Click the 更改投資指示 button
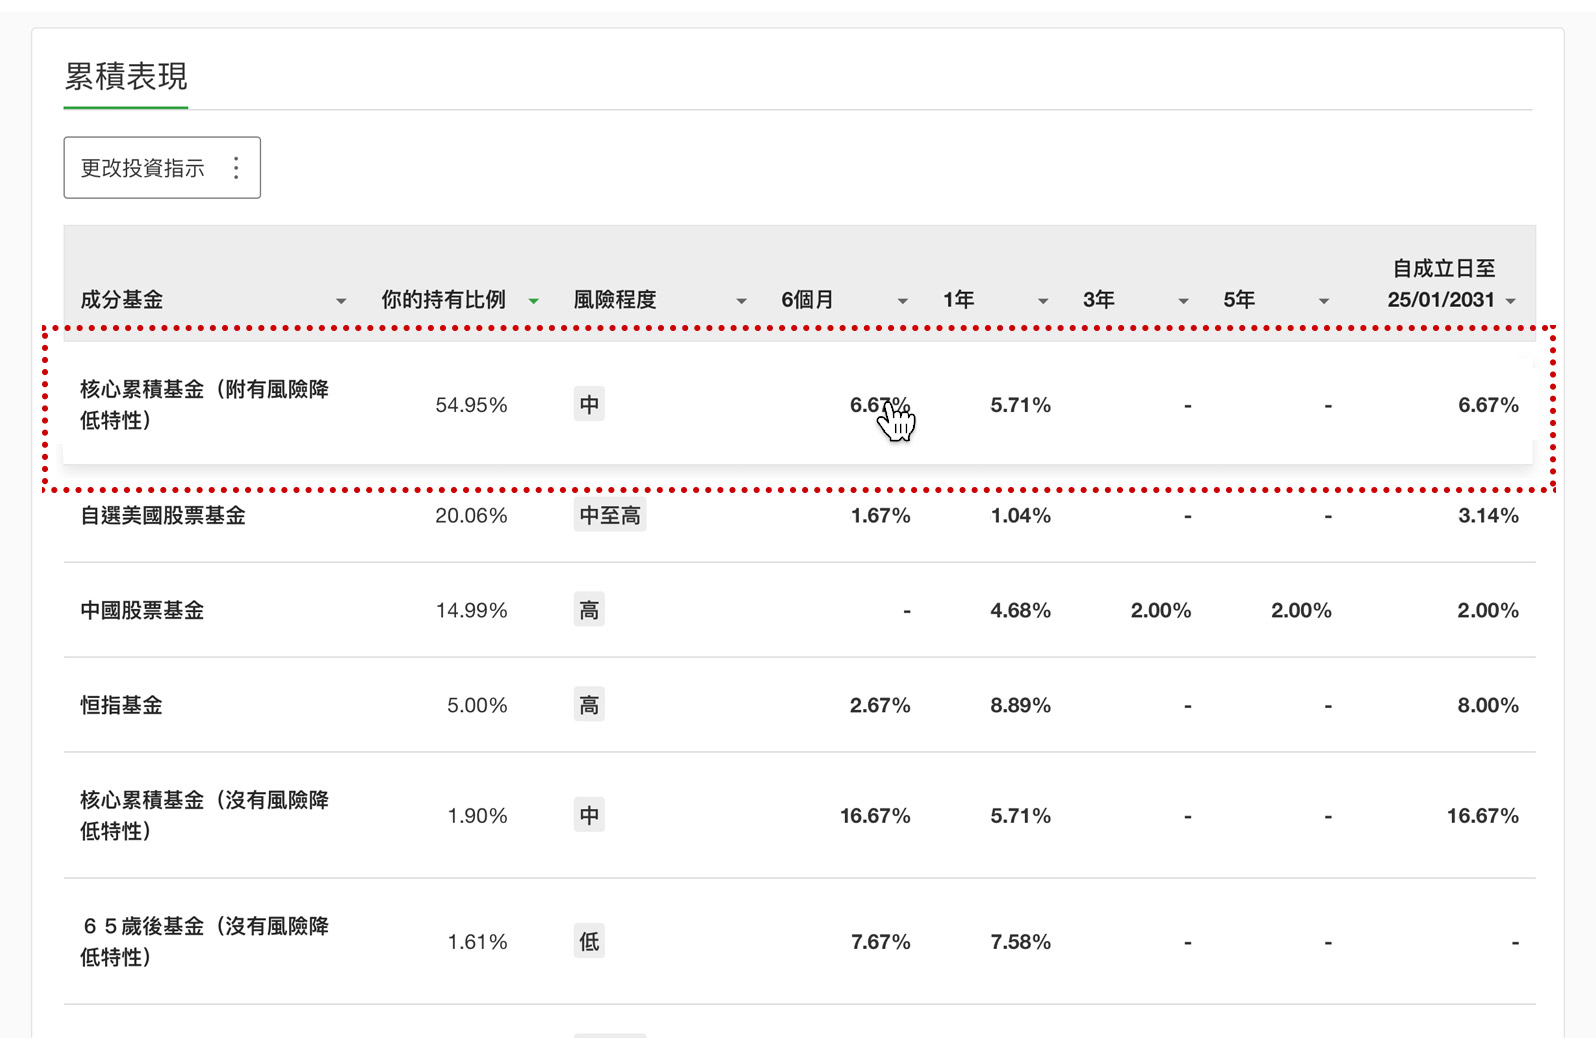 [x=143, y=168]
